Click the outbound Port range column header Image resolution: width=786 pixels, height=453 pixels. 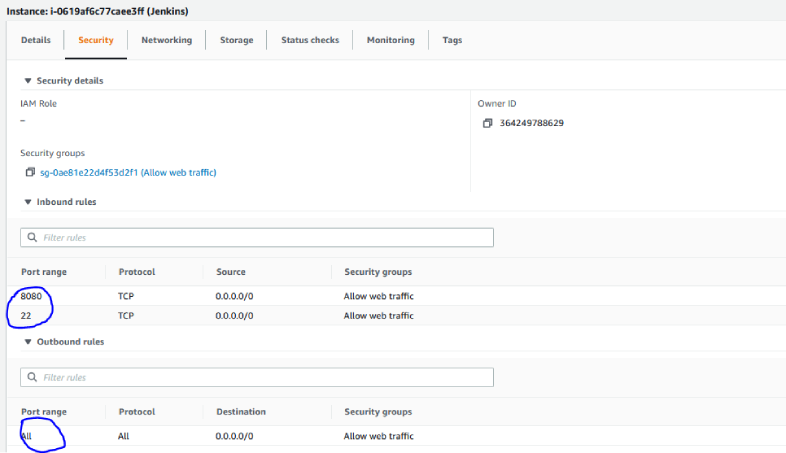point(44,412)
